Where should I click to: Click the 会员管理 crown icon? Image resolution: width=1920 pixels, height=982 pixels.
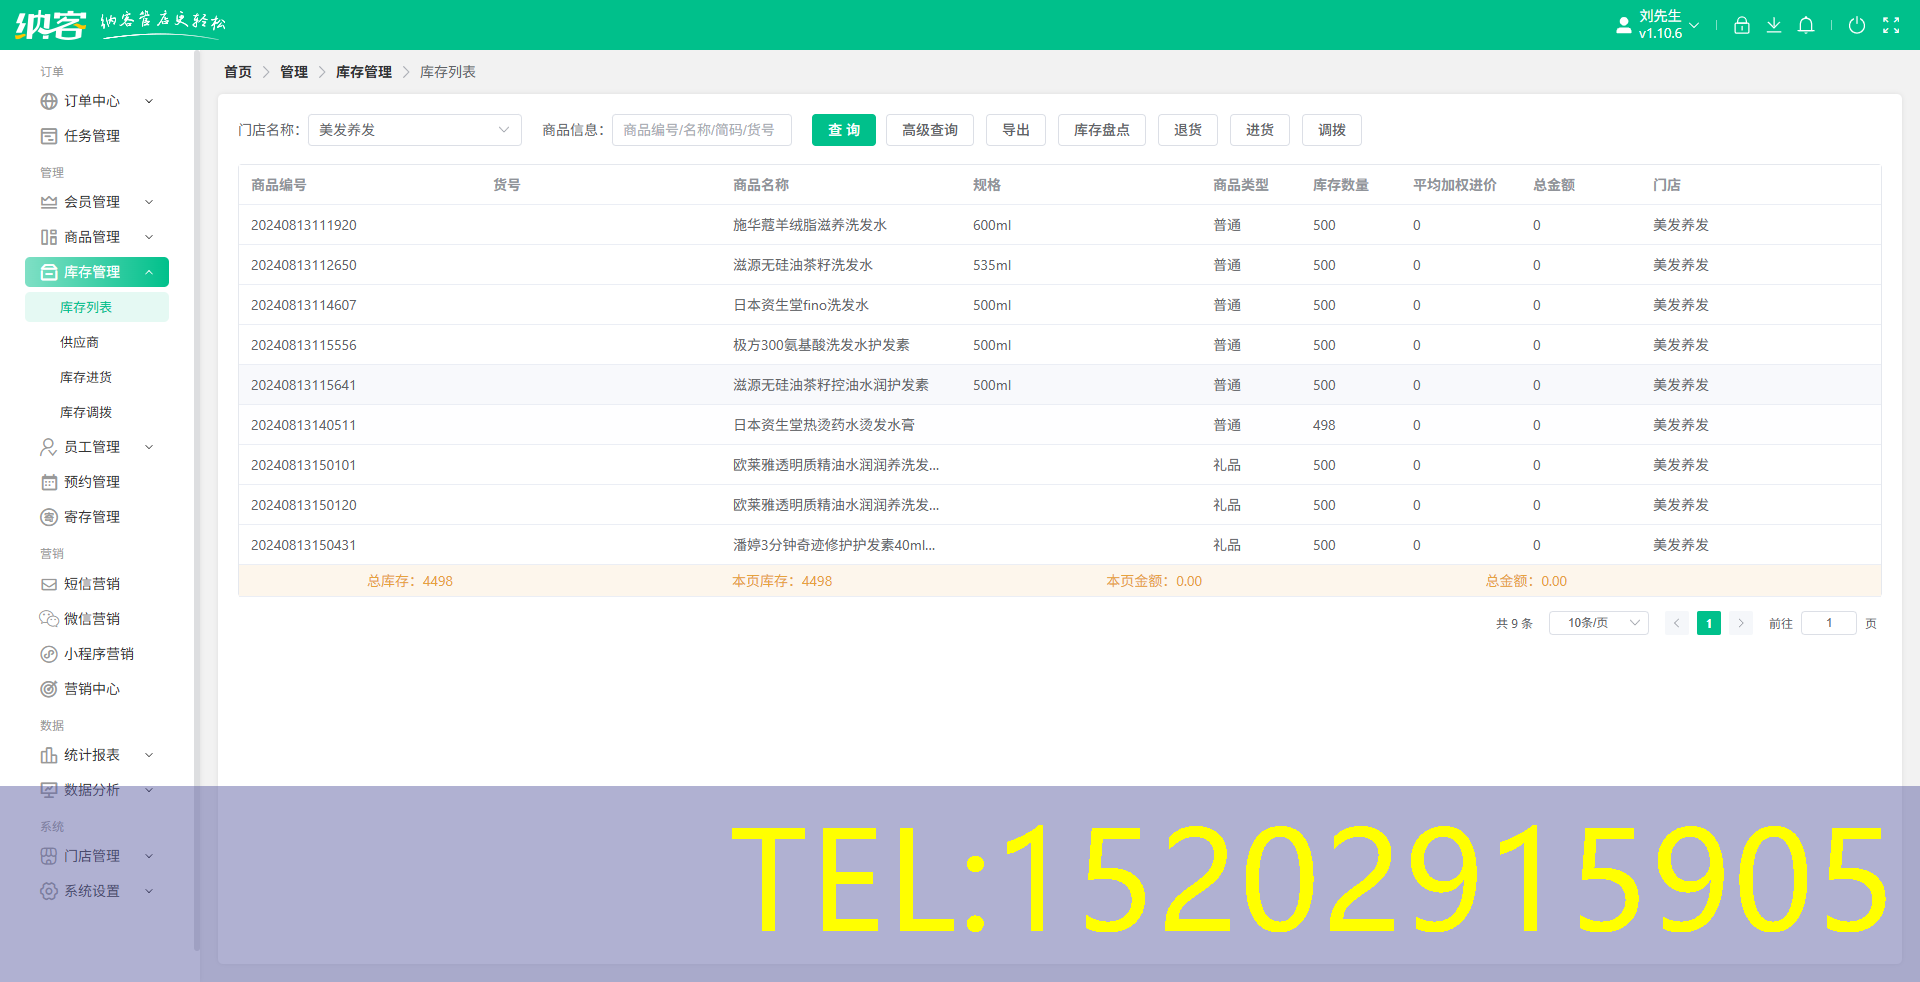[49, 202]
